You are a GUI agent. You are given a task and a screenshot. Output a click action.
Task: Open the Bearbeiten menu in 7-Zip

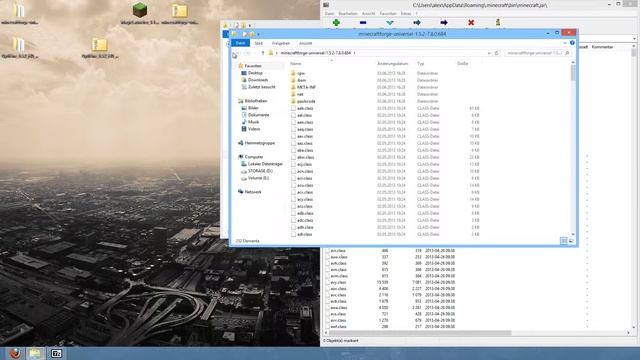click(348, 13)
